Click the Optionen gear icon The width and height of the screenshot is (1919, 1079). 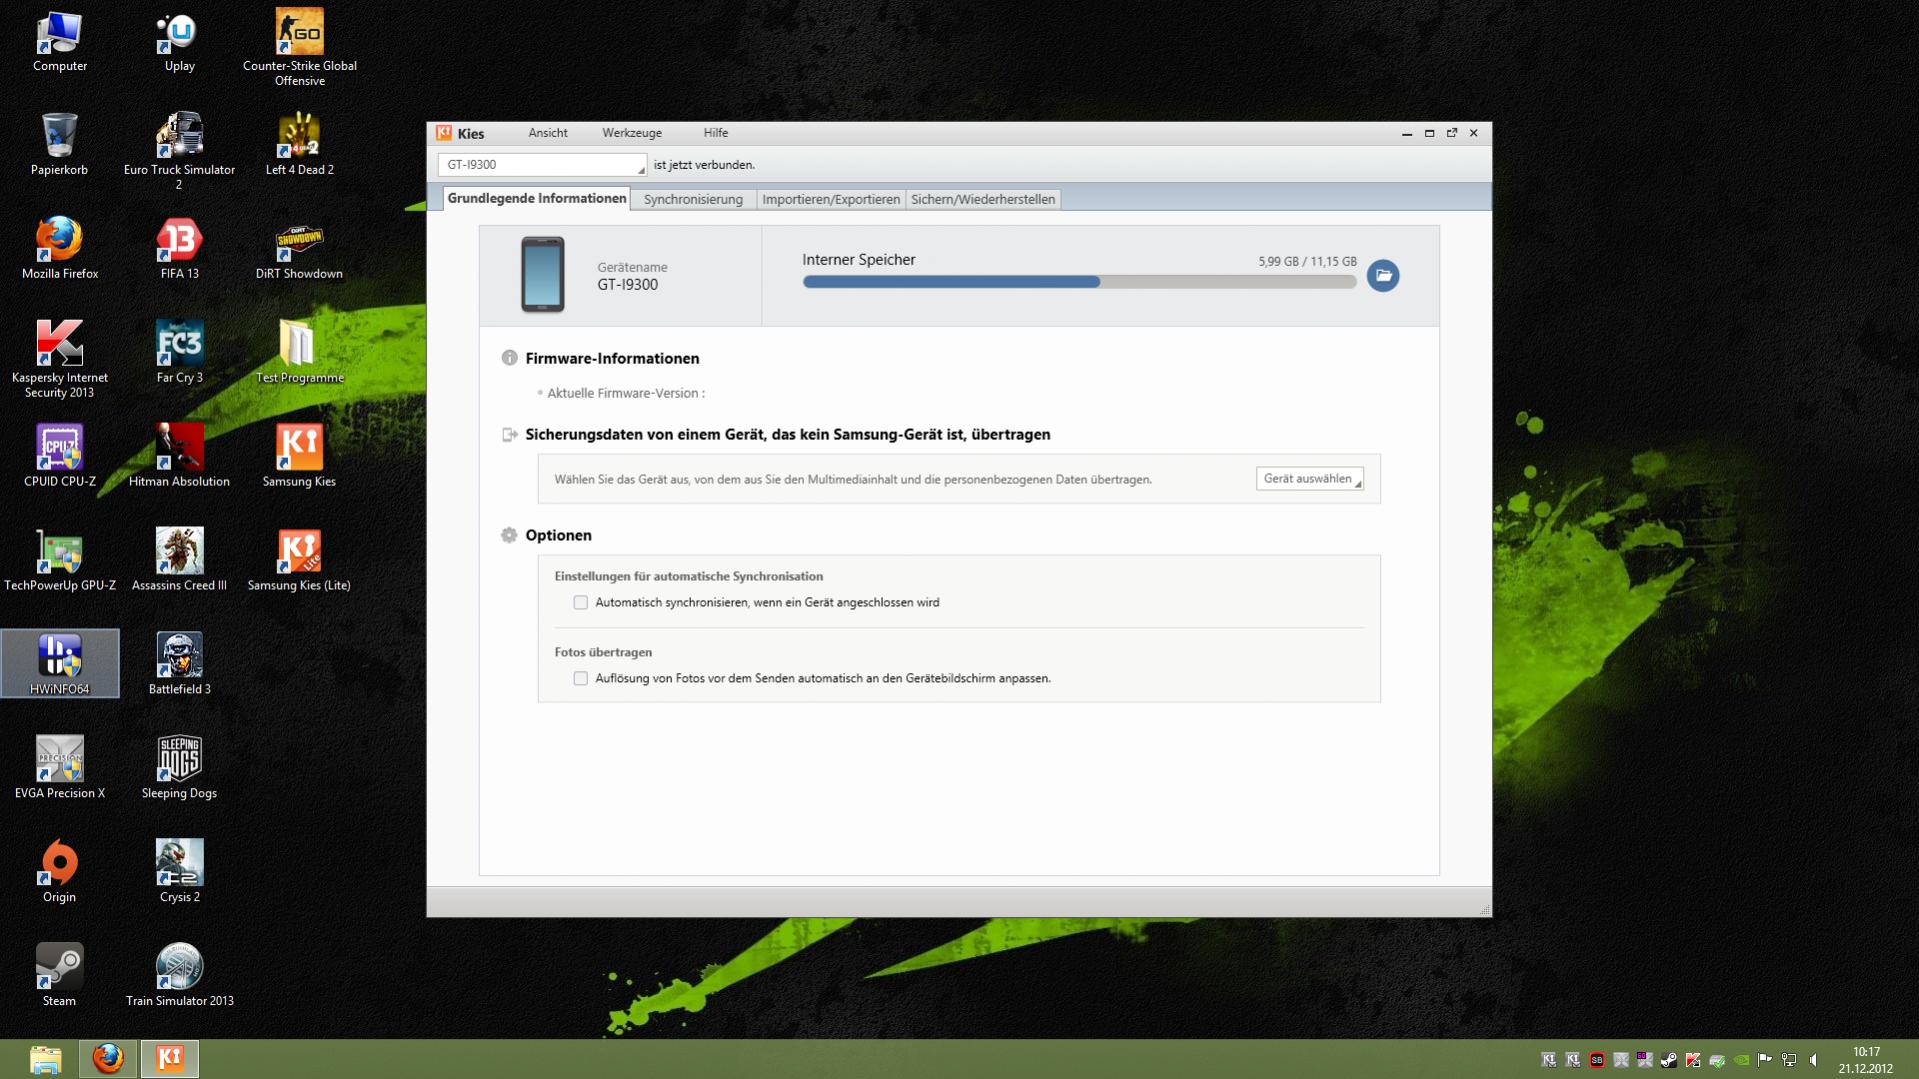point(509,535)
